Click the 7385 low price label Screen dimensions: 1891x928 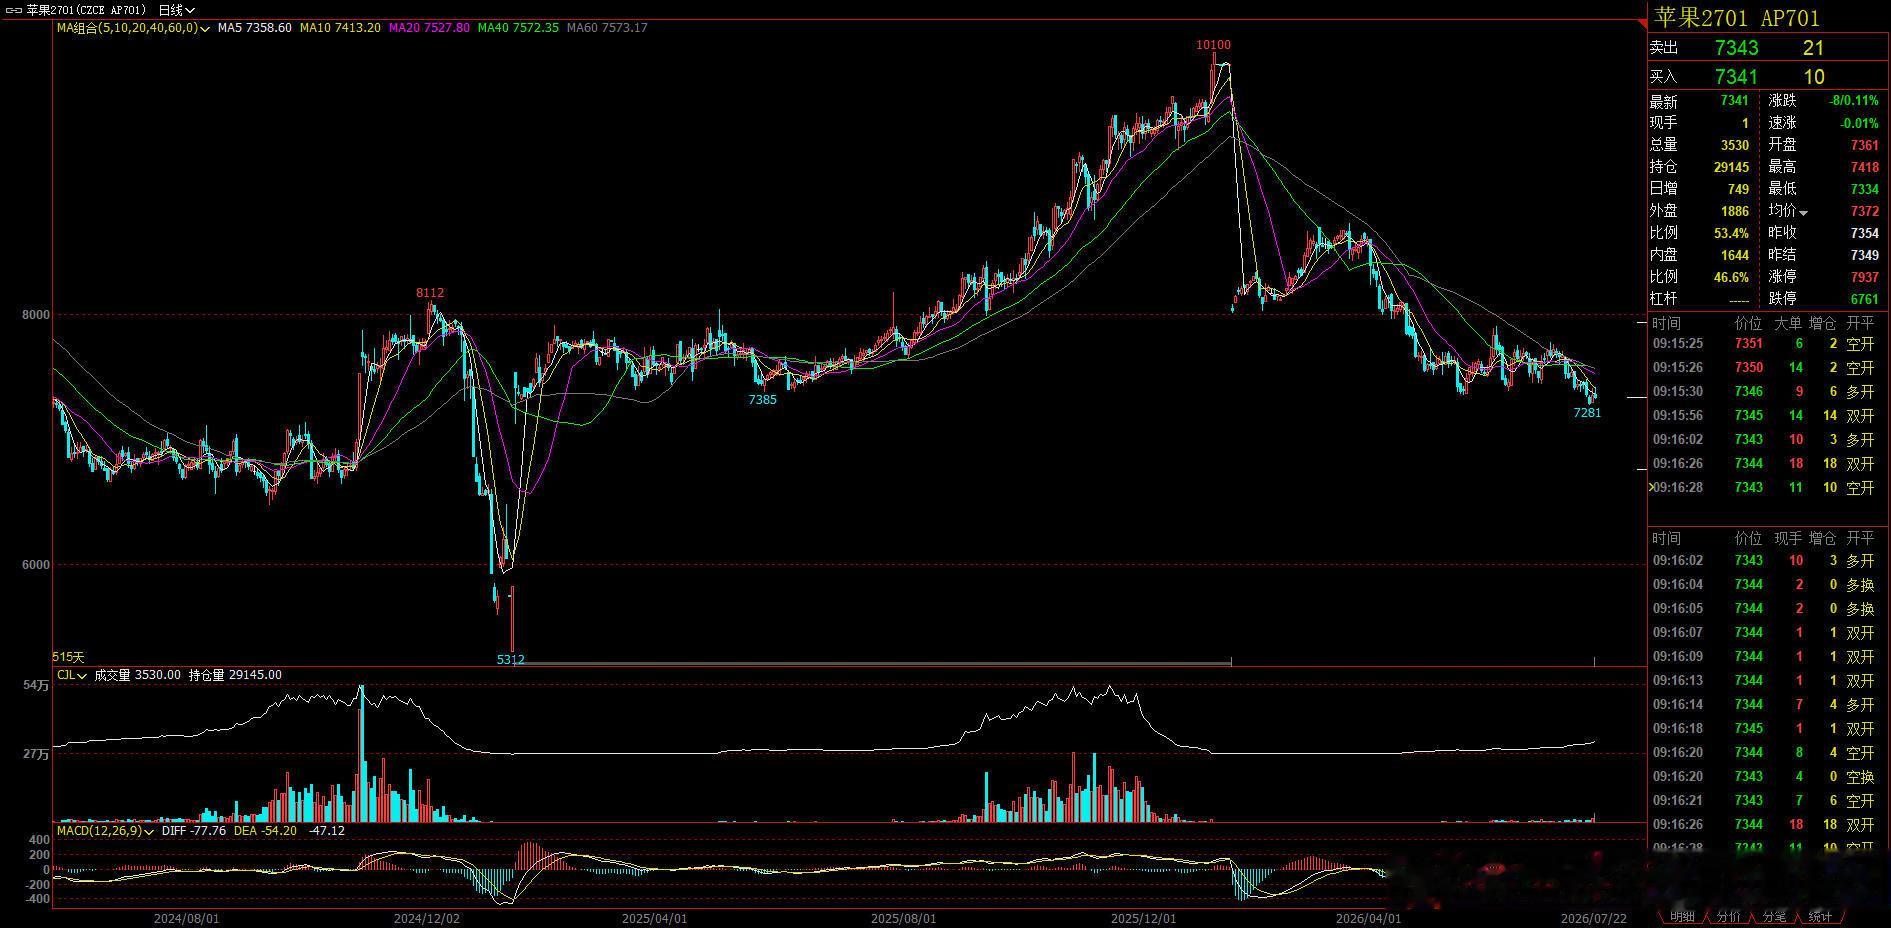[x=763, y=399]
